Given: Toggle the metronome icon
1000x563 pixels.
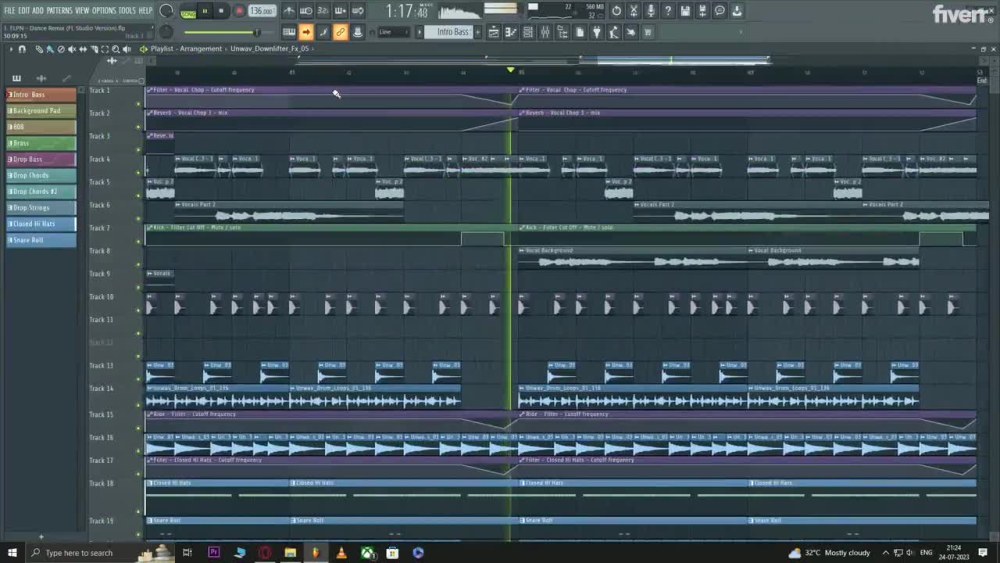Looking at the screenshot, I should click(289, 11).
